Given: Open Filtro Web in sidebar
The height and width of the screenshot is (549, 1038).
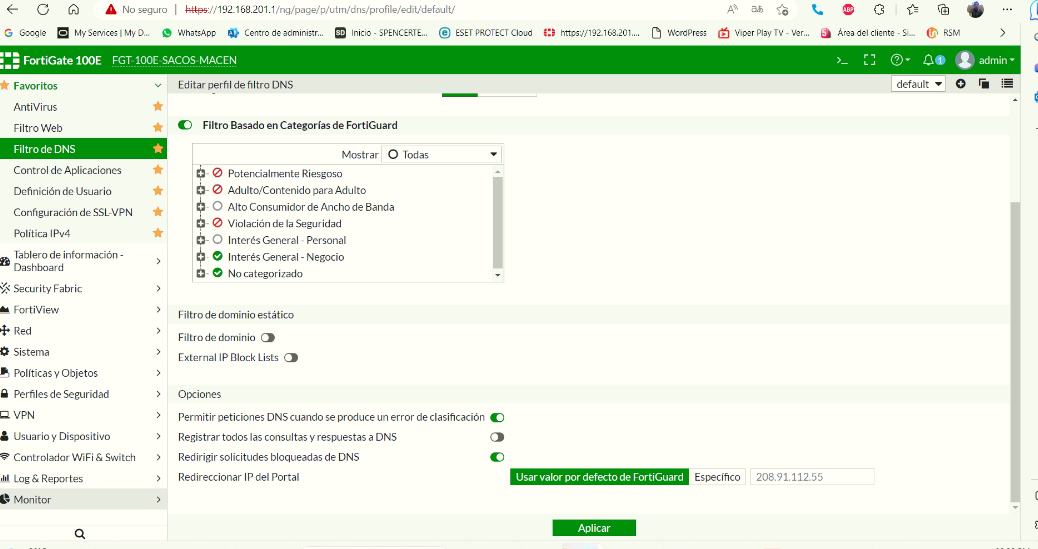Looking at the screenshot, I should pos(38,128).
